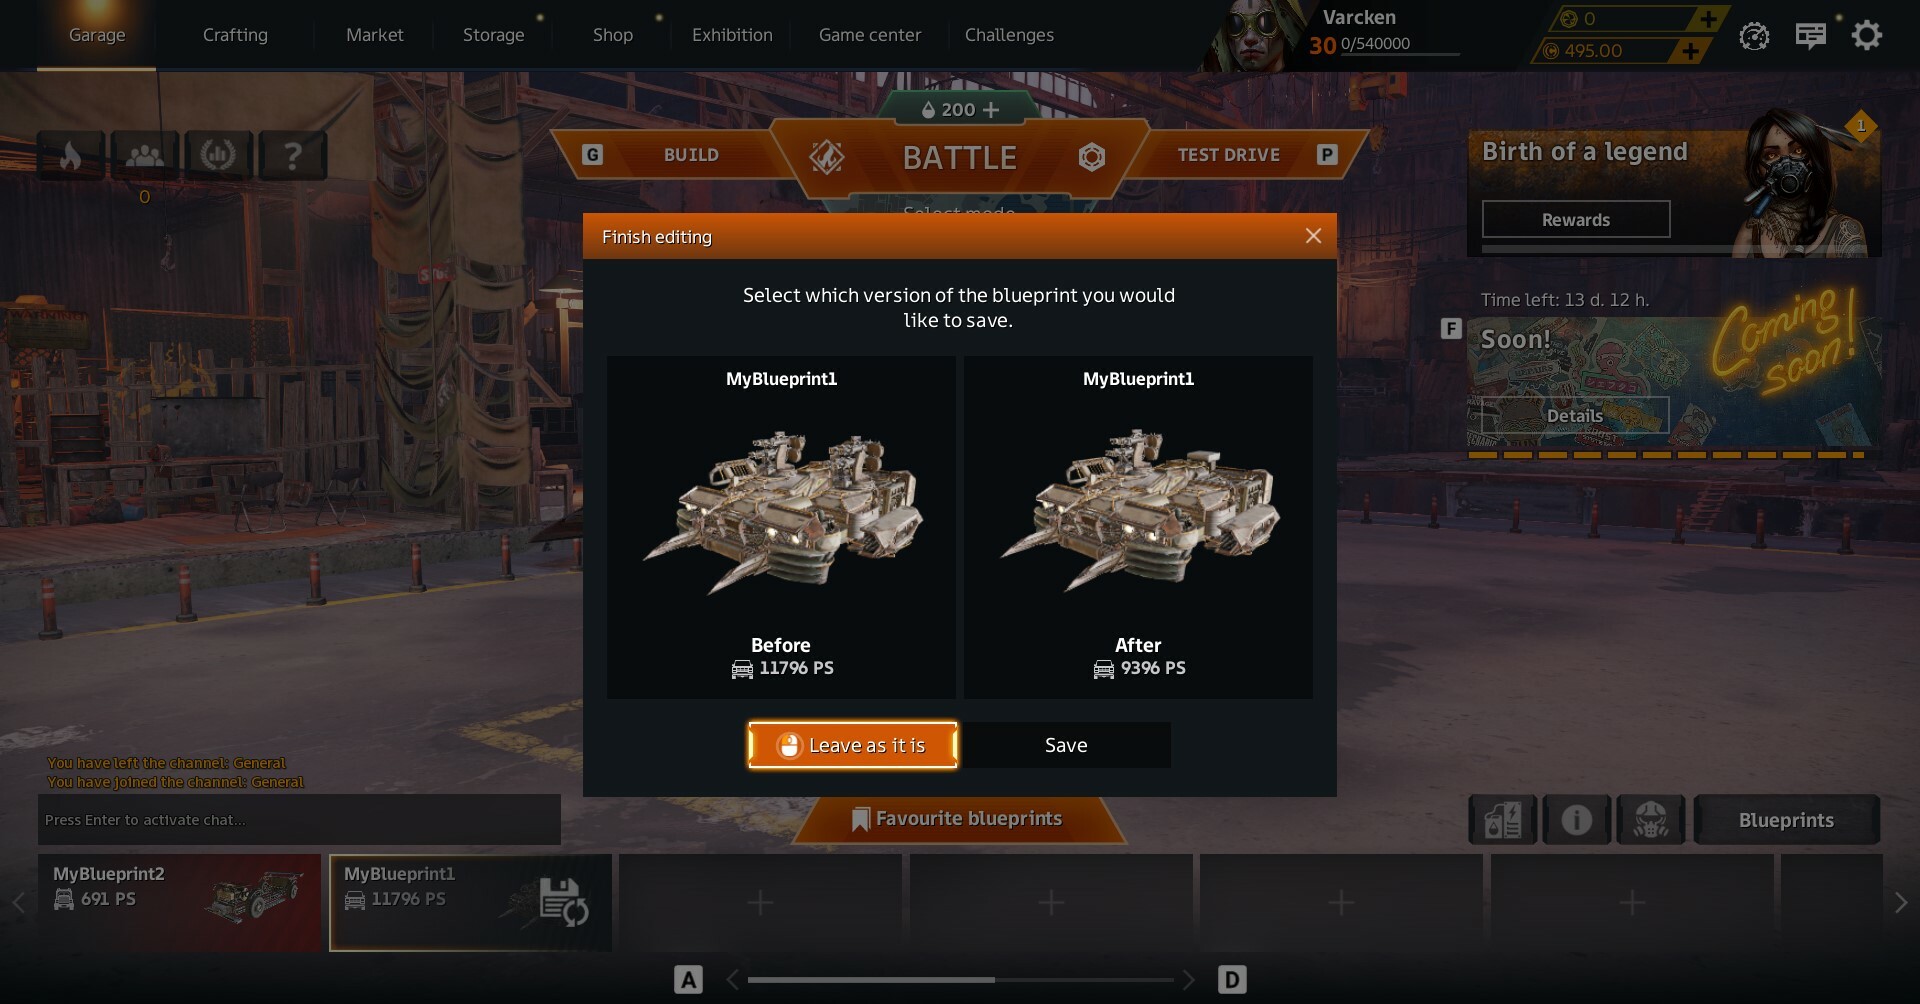
Task: Open the question mark help icon
Action: coord(292,155)
